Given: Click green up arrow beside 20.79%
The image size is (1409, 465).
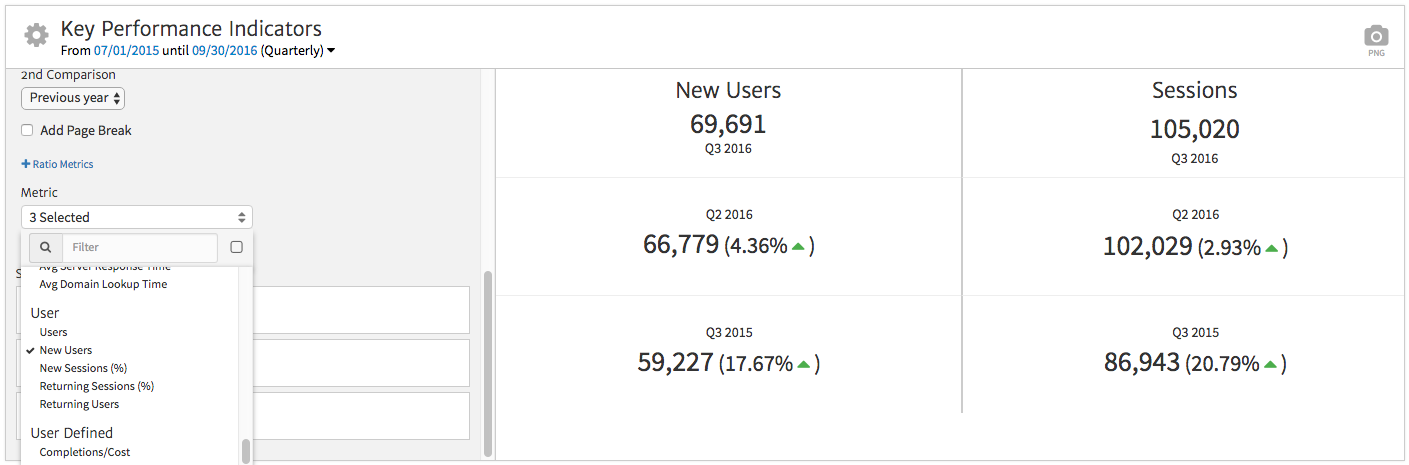Looking at the screenshot, I should 1270,365.
